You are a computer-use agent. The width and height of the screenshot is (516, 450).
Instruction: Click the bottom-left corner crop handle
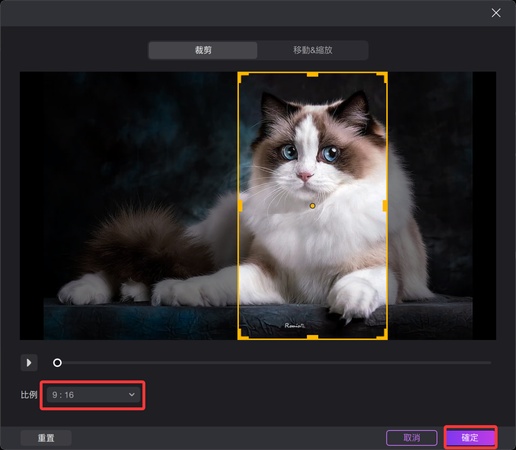tap(243, 335)
